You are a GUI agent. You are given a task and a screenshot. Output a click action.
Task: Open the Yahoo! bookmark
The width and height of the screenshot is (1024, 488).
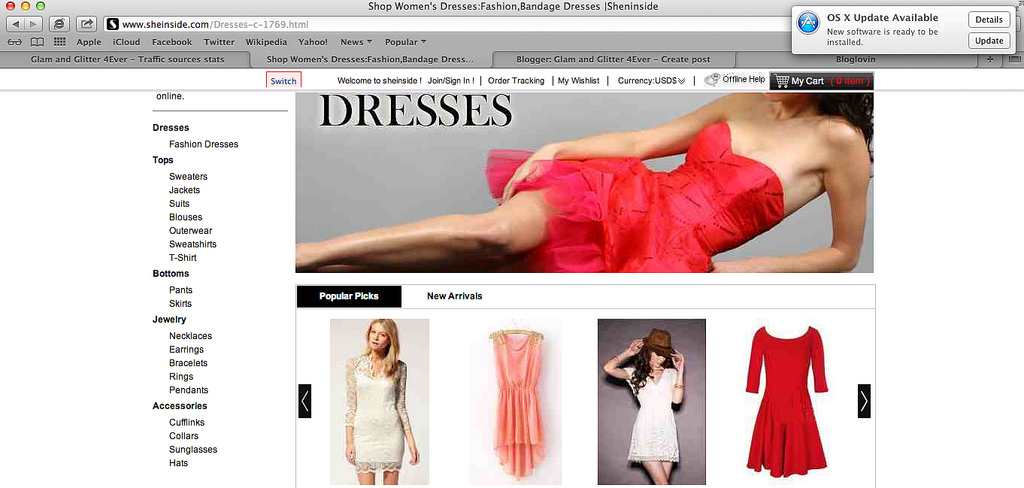pos(313,42)
